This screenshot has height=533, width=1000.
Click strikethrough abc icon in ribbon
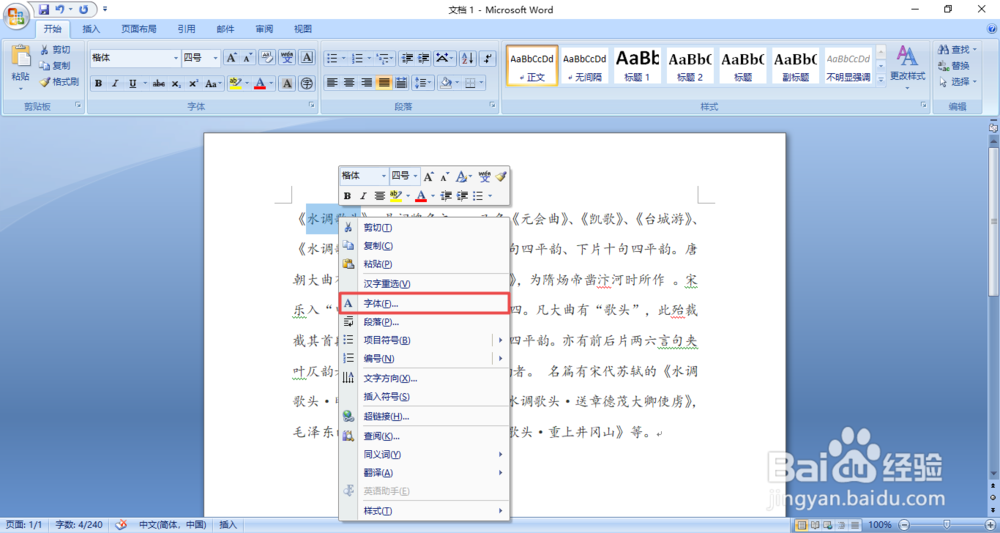click(x=159, y=84)
